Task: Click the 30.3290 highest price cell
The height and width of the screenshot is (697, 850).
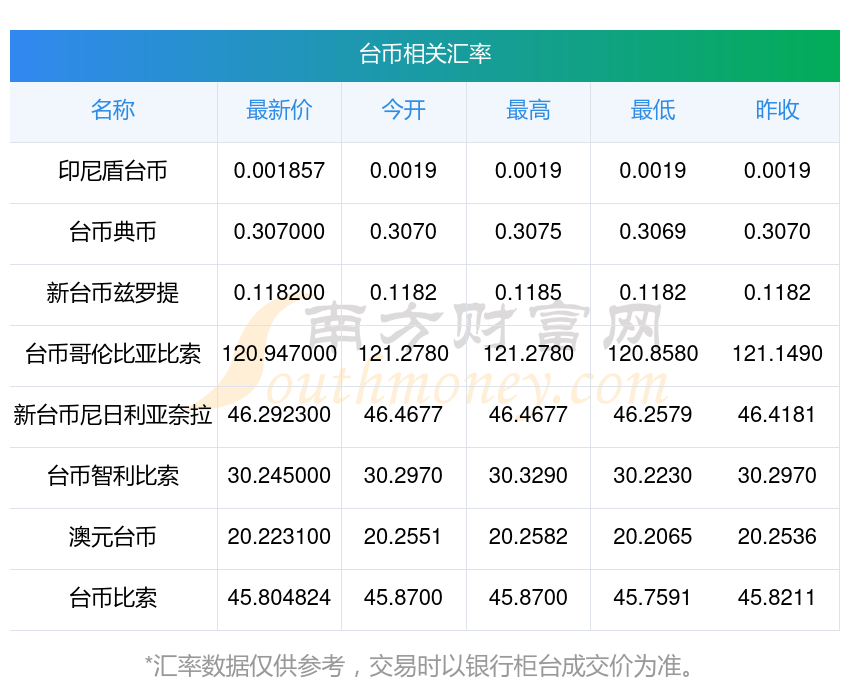Action: pyautogui.click(x=528, y=476)
